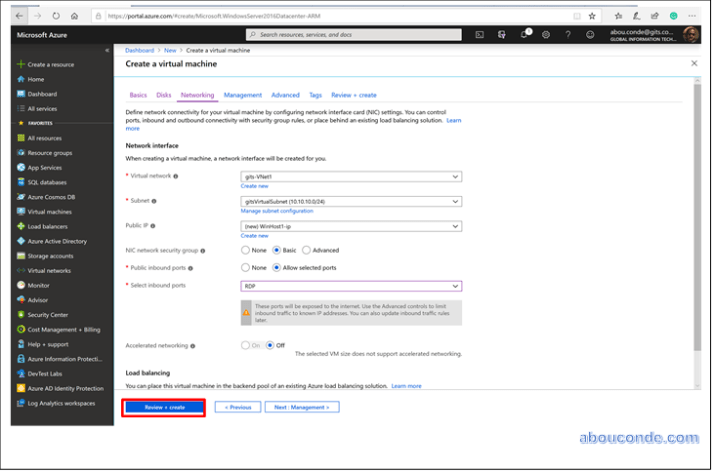
Task: Collapse the left sidebar with chevron
Action: (x=107, y=50)
